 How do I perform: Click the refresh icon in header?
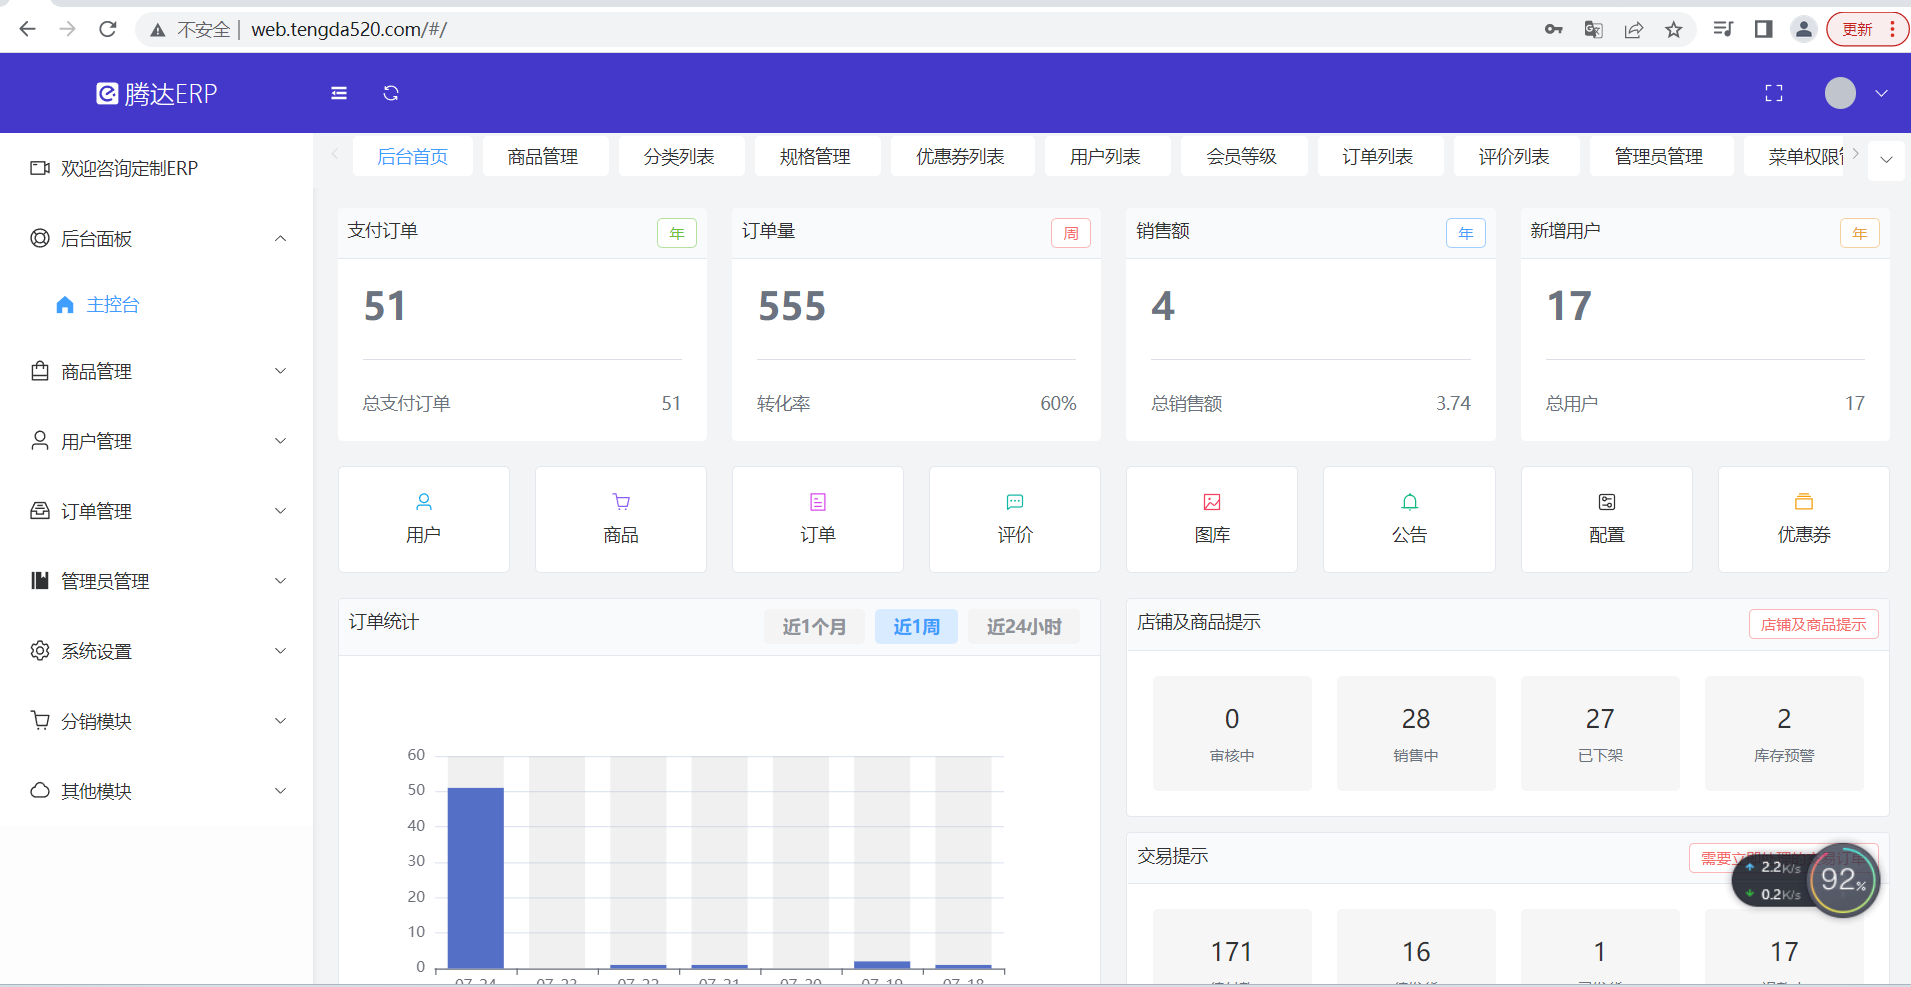coord(391,93)
